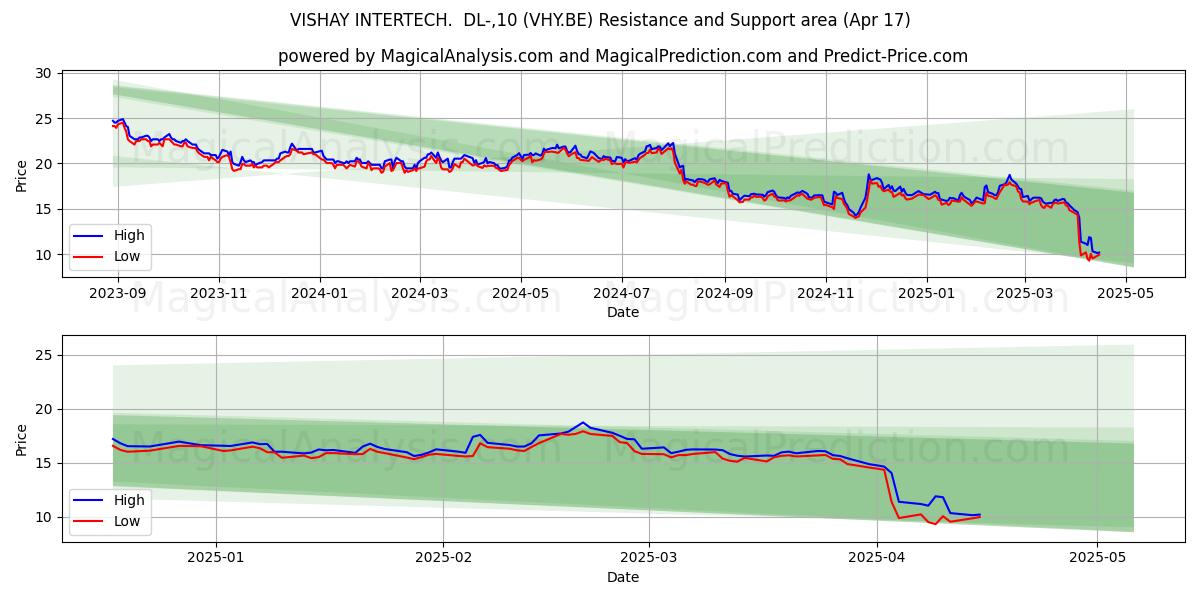Click the 2025-04 tick label in bottom chart
This screenshot has width=1200, height=600.
click(x=877, y=559)
